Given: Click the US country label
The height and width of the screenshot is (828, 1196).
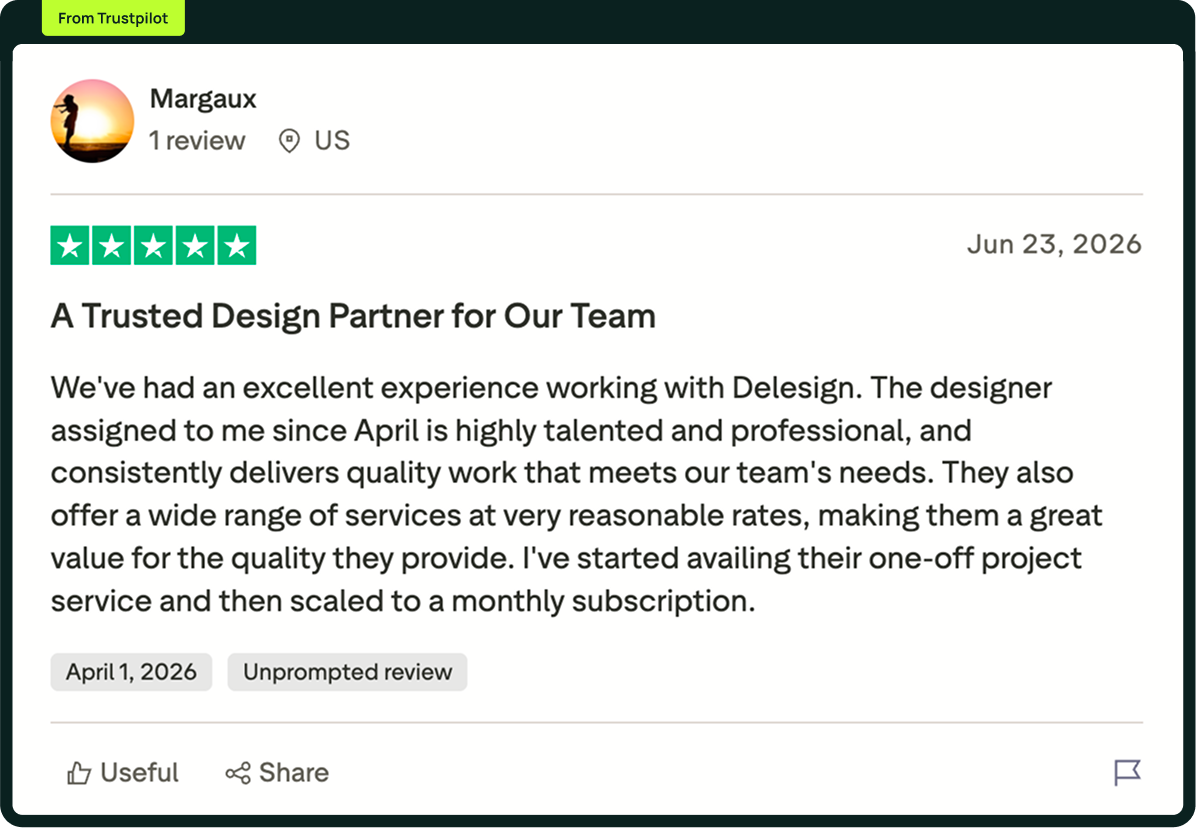Looking at the screenshot, I should click(x=332, y=141).
